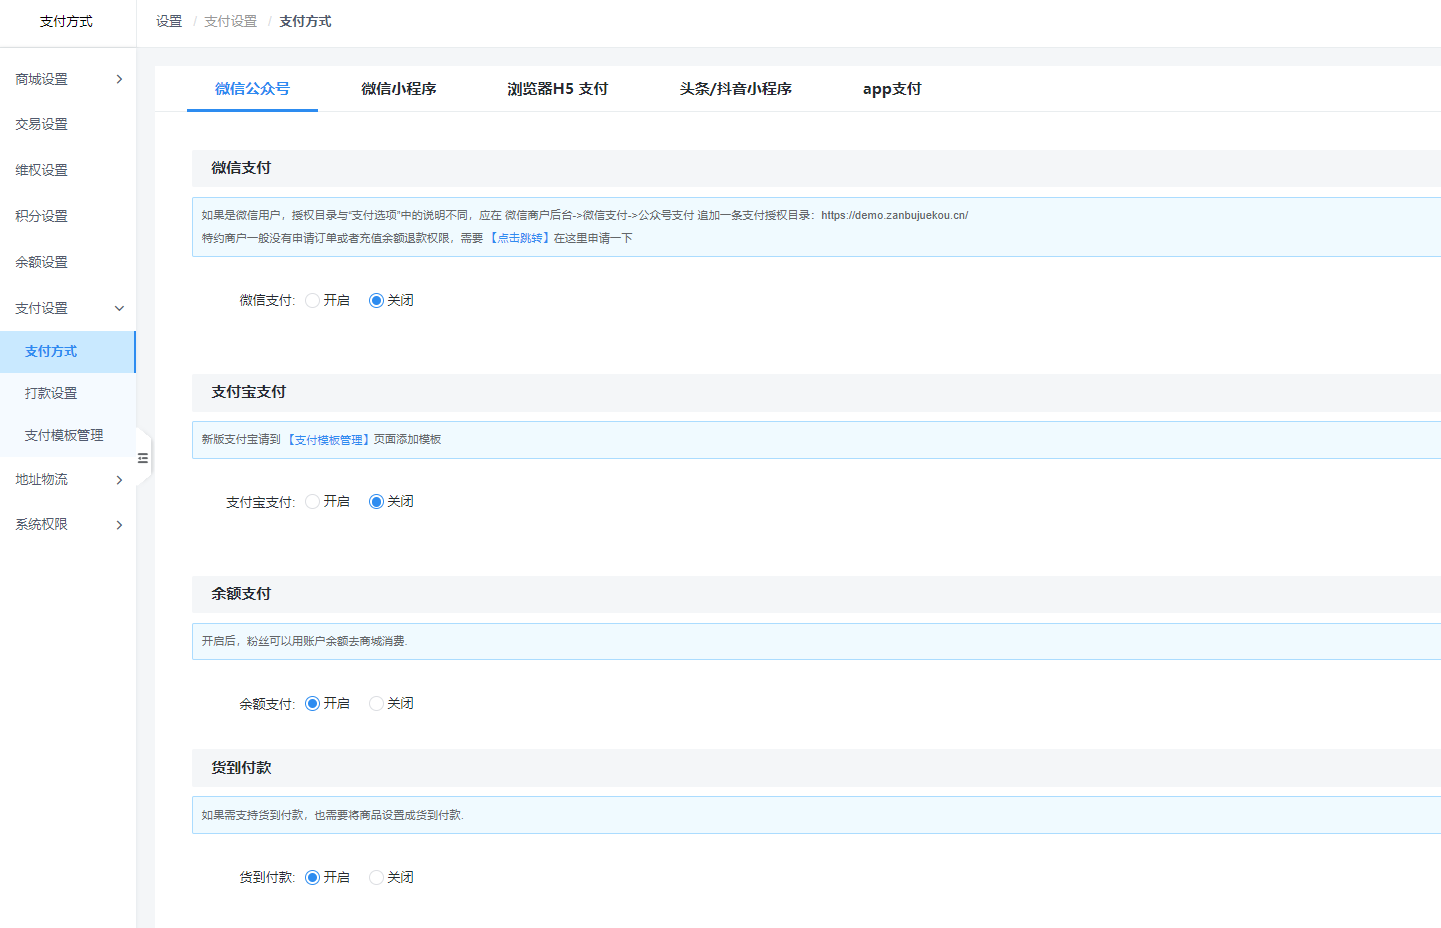This screenshot has width=1441, height=928.
Task: Turn off 余额支付 via 关闭 radio
Action: click(x=377, y=704)
